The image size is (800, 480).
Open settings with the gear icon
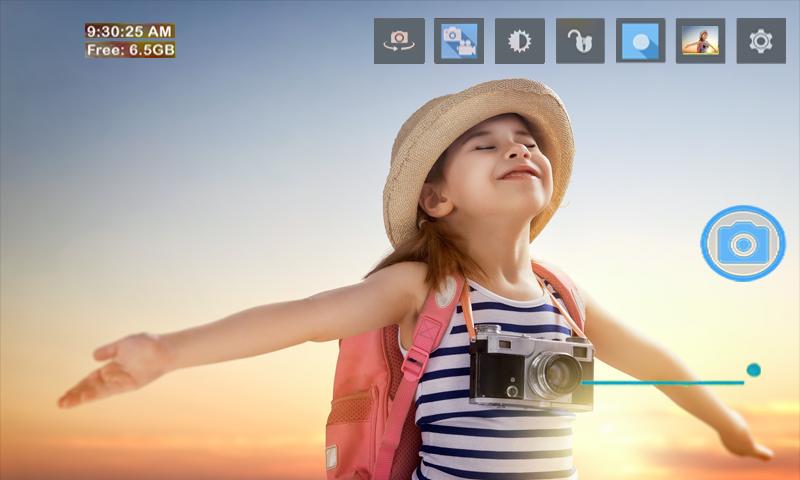click(761, 41)
